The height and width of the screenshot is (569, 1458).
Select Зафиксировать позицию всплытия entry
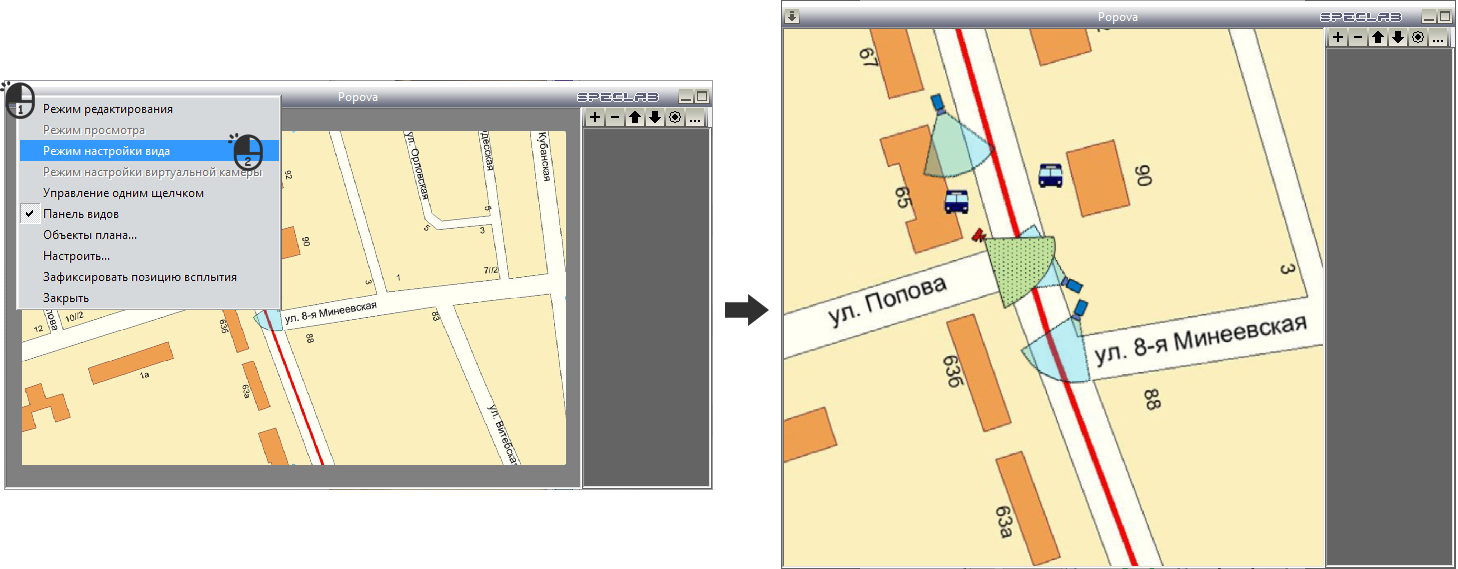[x=148, y=277]
